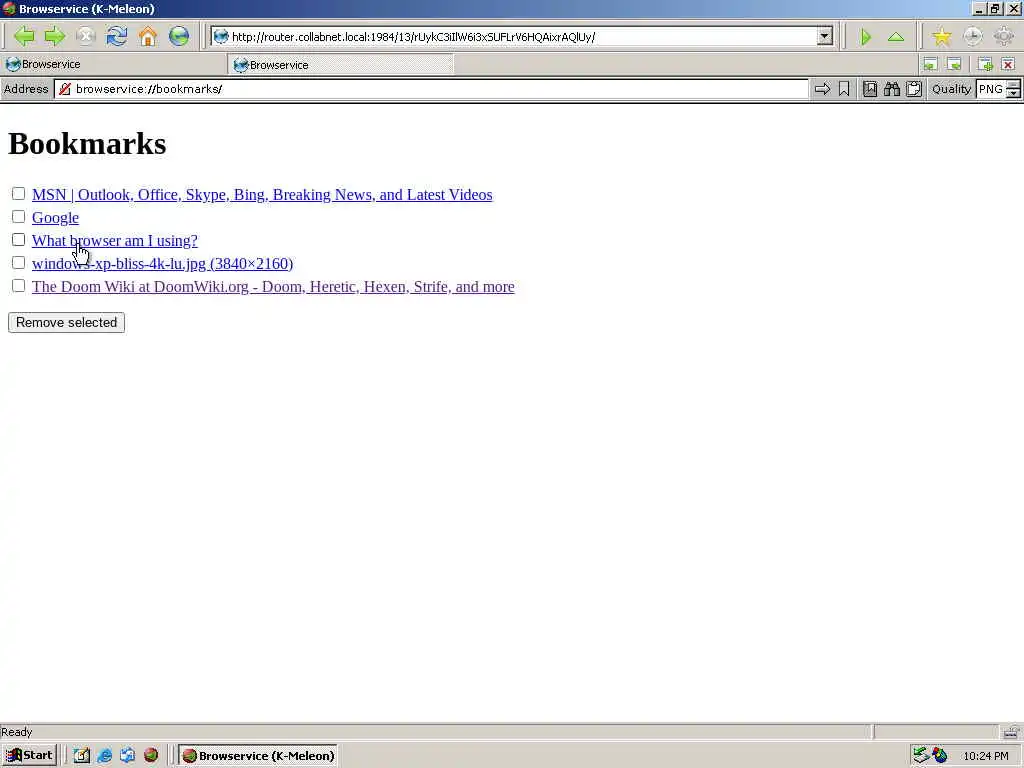Open a new tab with the plus icon

[985, 64]
